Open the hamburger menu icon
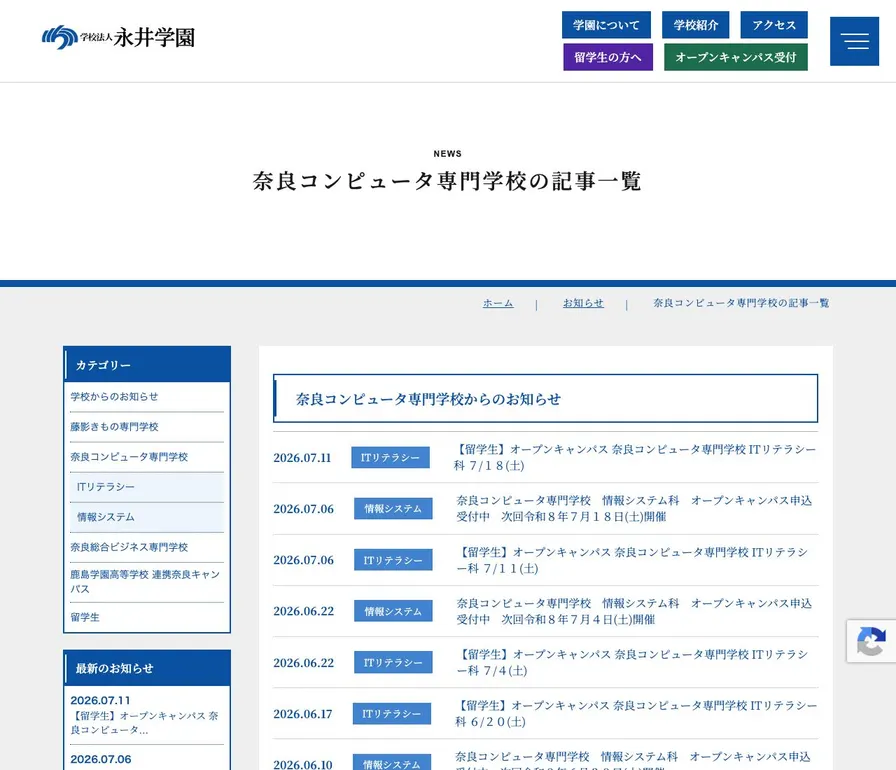The image size is (896, 770). pyautogui.click(x=854, y=41)
